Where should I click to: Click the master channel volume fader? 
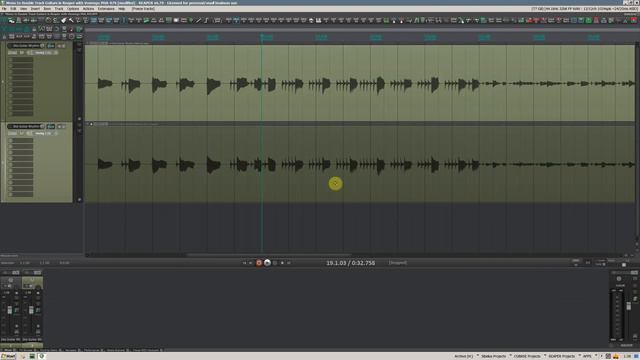tap(629, 306)
